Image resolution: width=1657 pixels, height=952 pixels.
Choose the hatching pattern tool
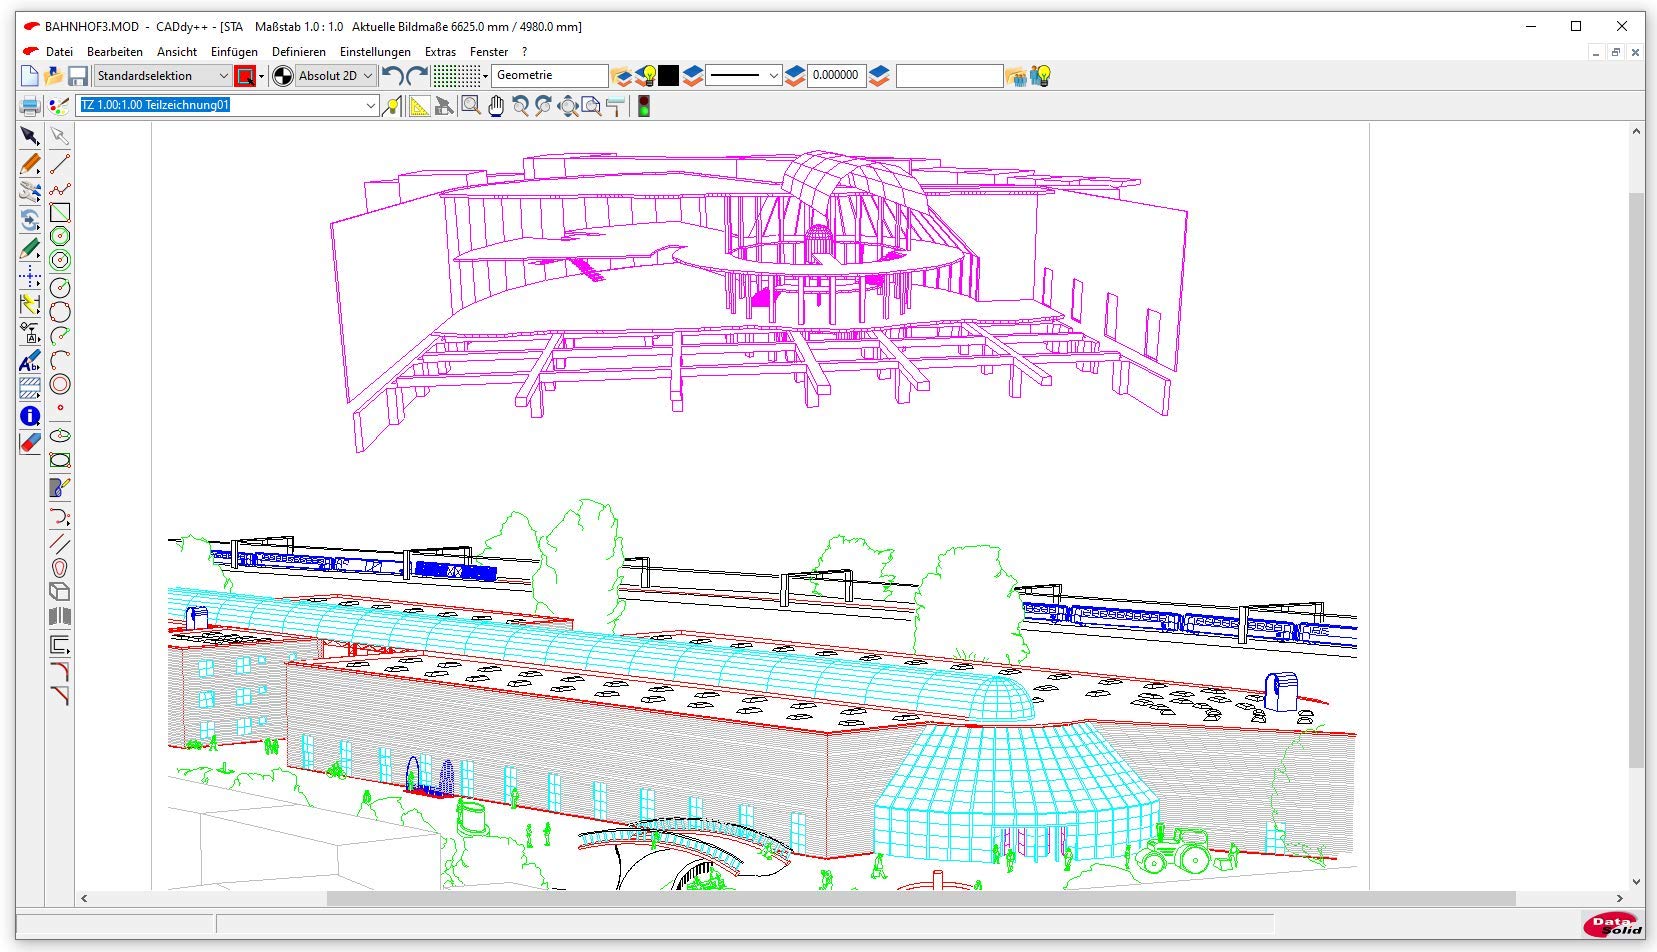30,388
